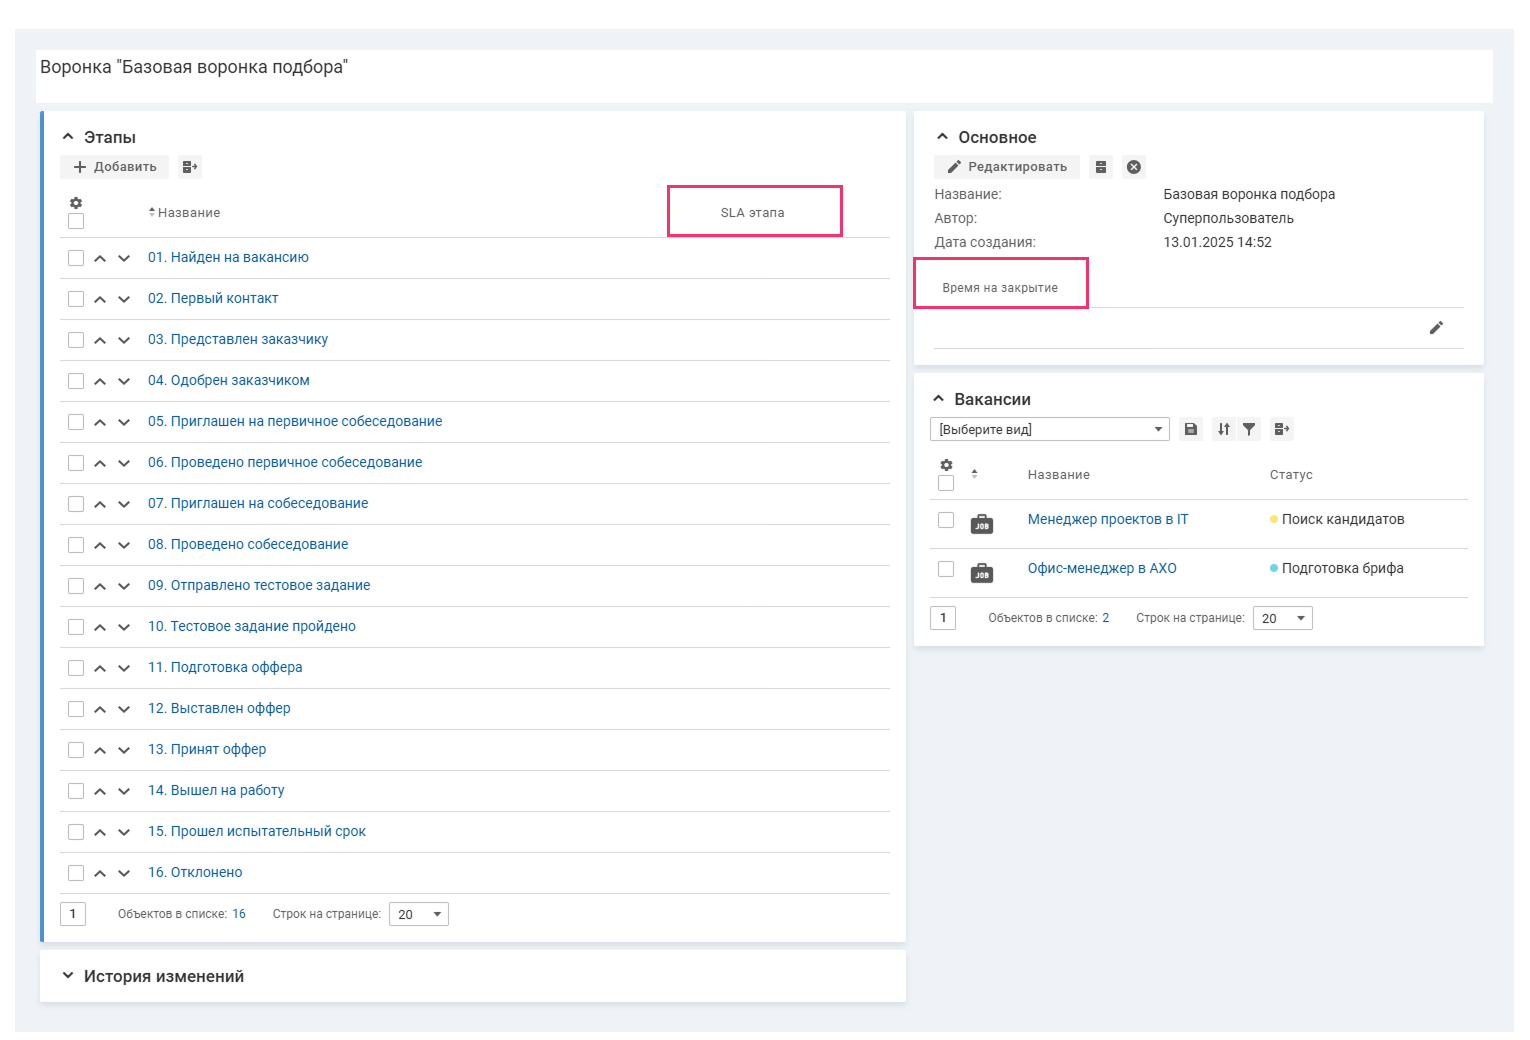This screenshot has width=1530, height=1040.
Task: Click the archive icon beside Редактировать
Action: pos(1101,167)
